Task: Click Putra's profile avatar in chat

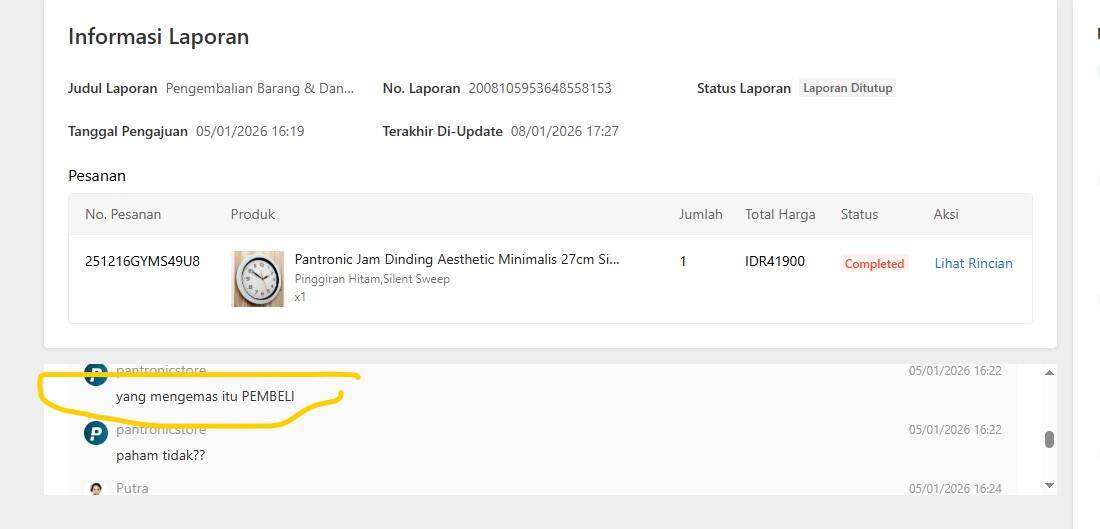Action: click(96, 489)
